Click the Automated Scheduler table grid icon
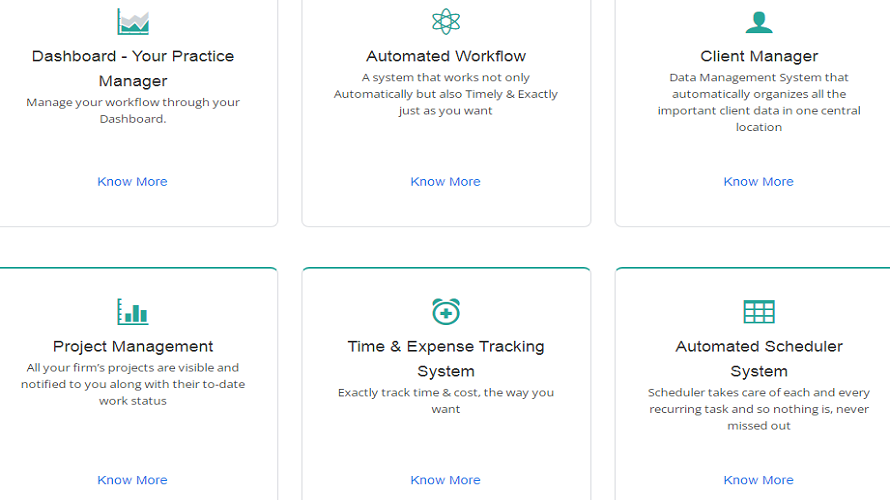The height and width of the screenshot is (500, 890). tap(759, 311)
